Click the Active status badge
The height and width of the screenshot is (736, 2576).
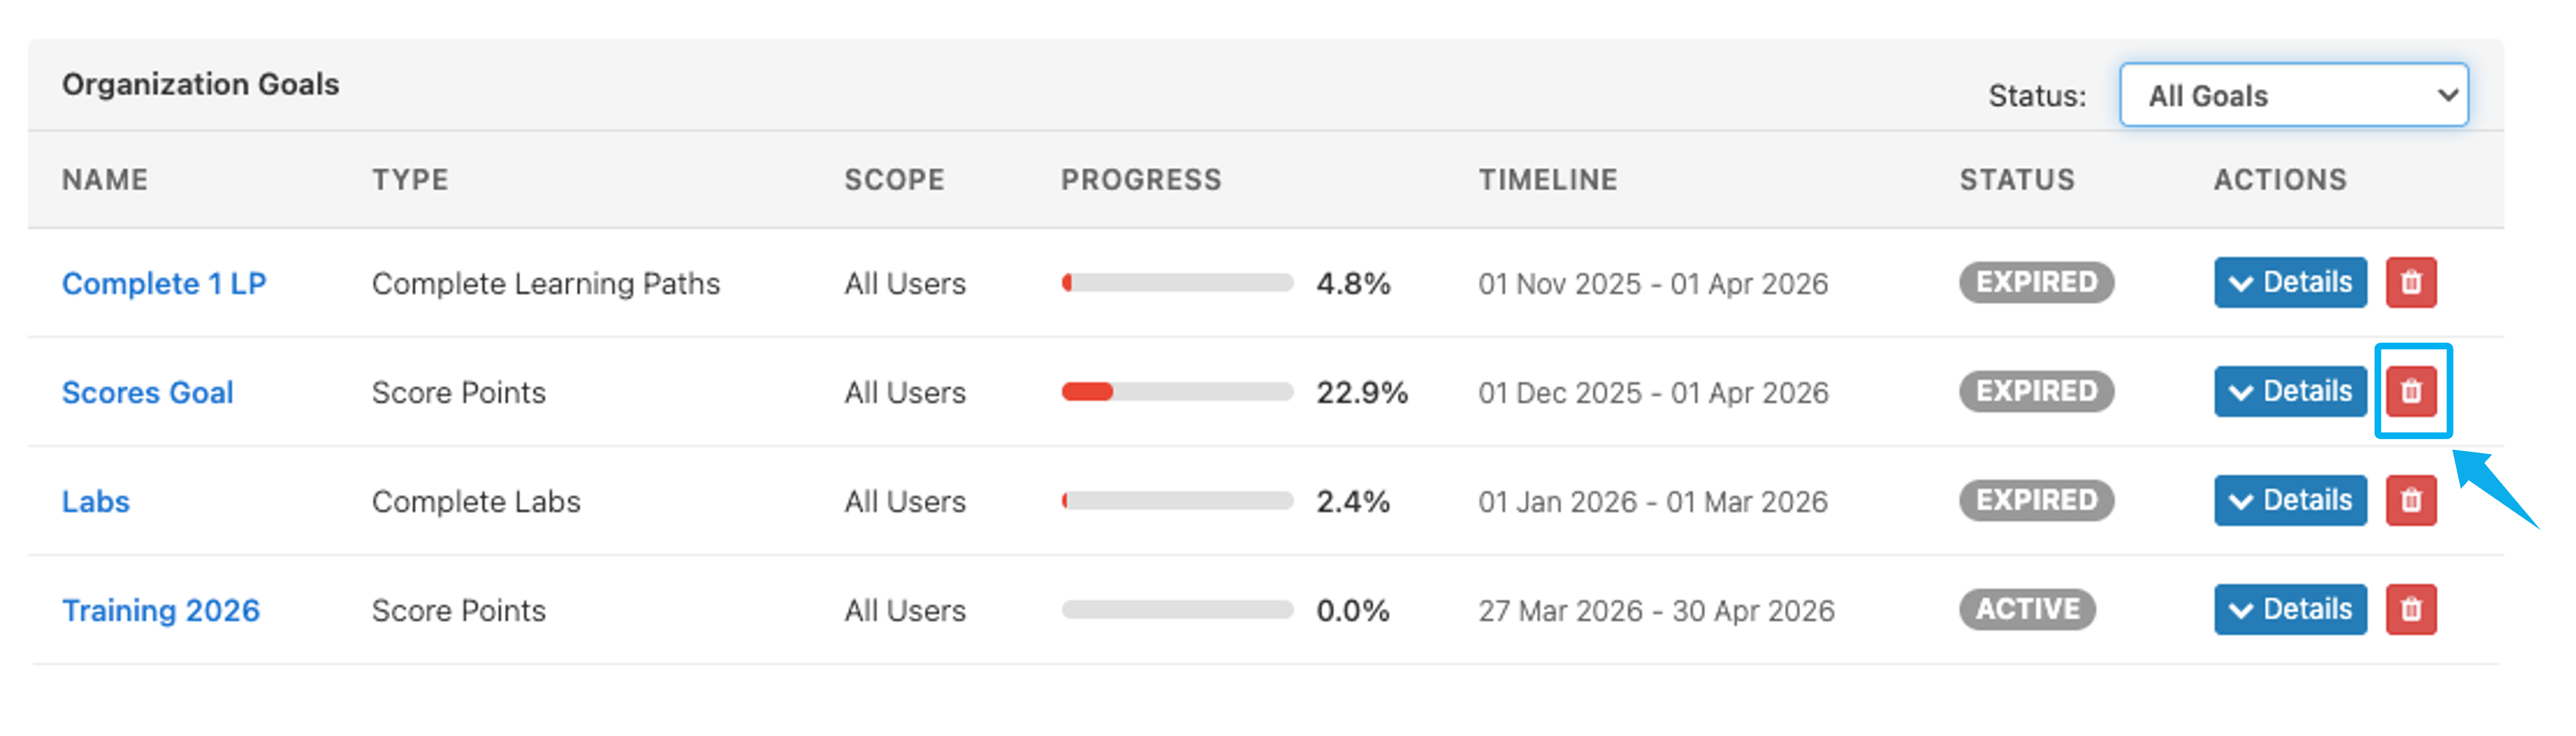tap(2027, 609)
